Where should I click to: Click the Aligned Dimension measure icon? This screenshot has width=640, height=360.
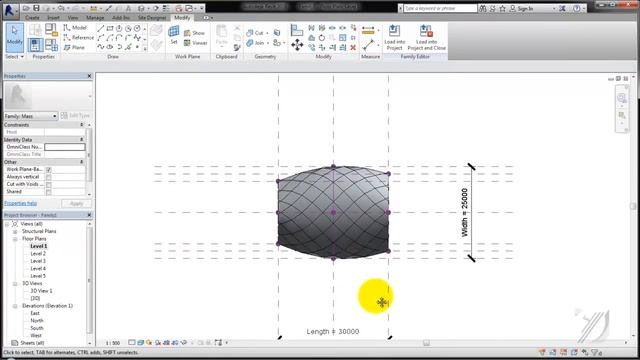pyautogui.click(x=368, y=30)
